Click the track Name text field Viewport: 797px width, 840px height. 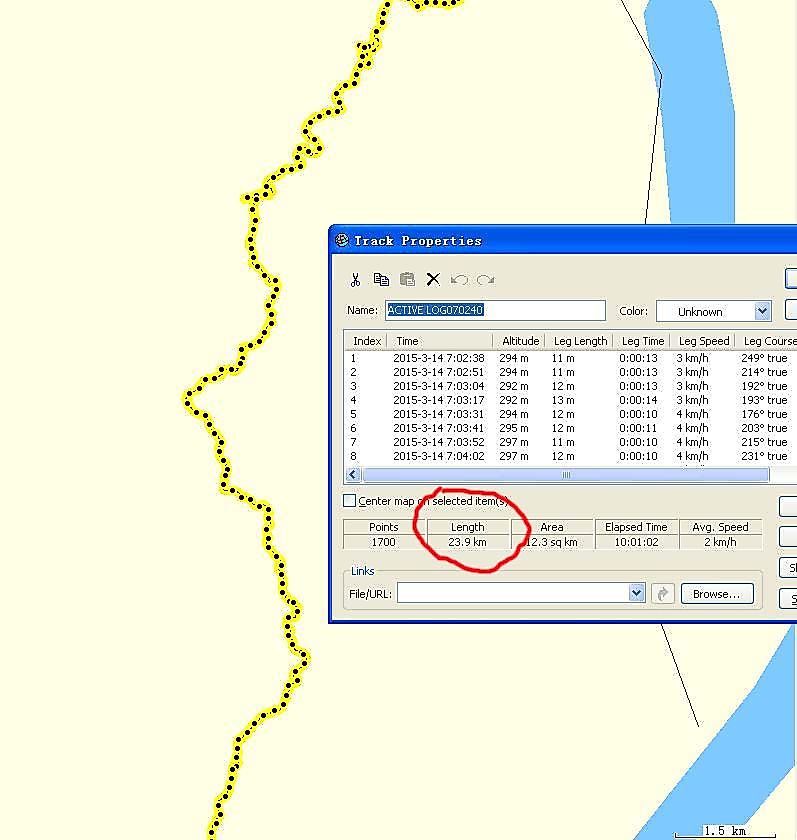coord(495,311)
